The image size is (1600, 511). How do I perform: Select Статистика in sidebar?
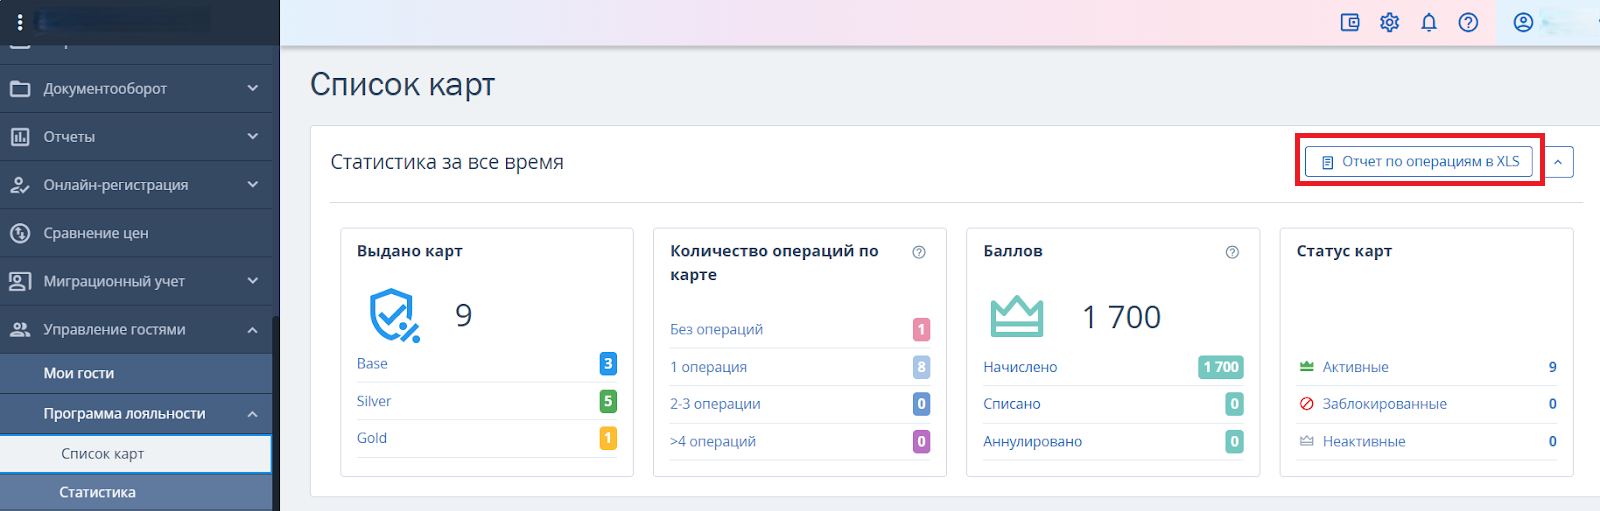[x=98, y=492]
